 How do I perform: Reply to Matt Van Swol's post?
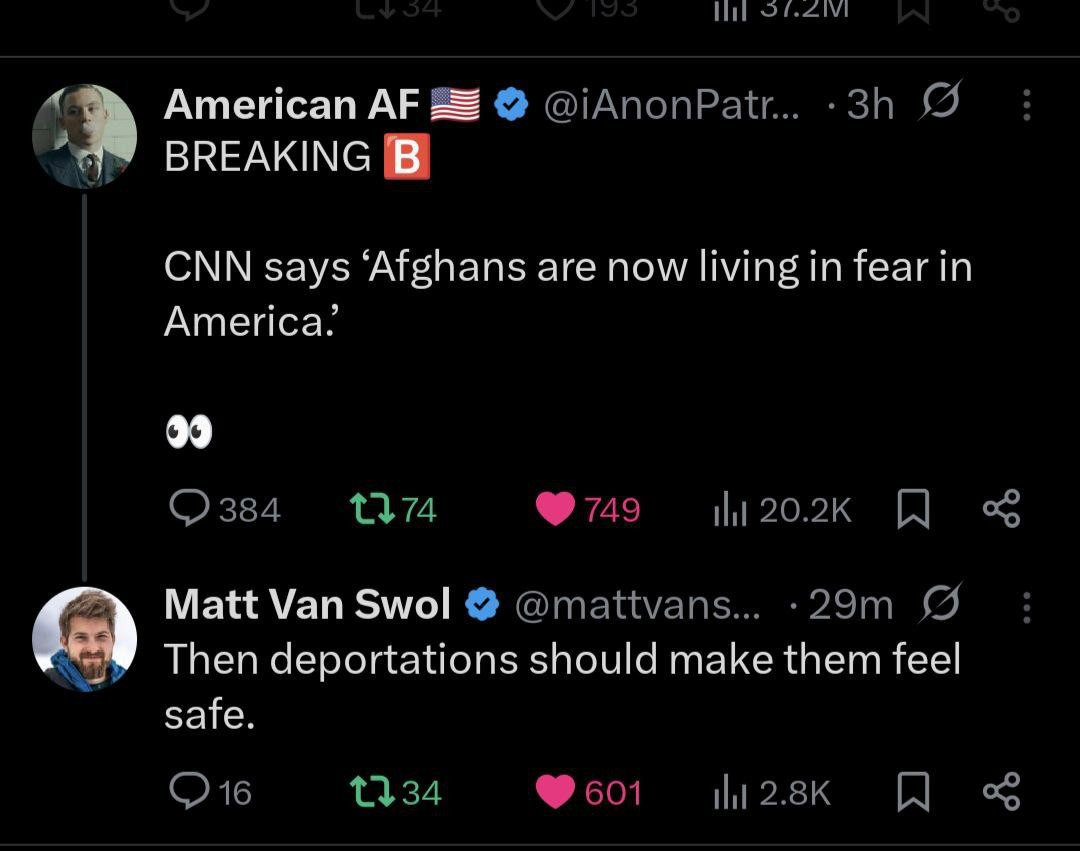187,793
